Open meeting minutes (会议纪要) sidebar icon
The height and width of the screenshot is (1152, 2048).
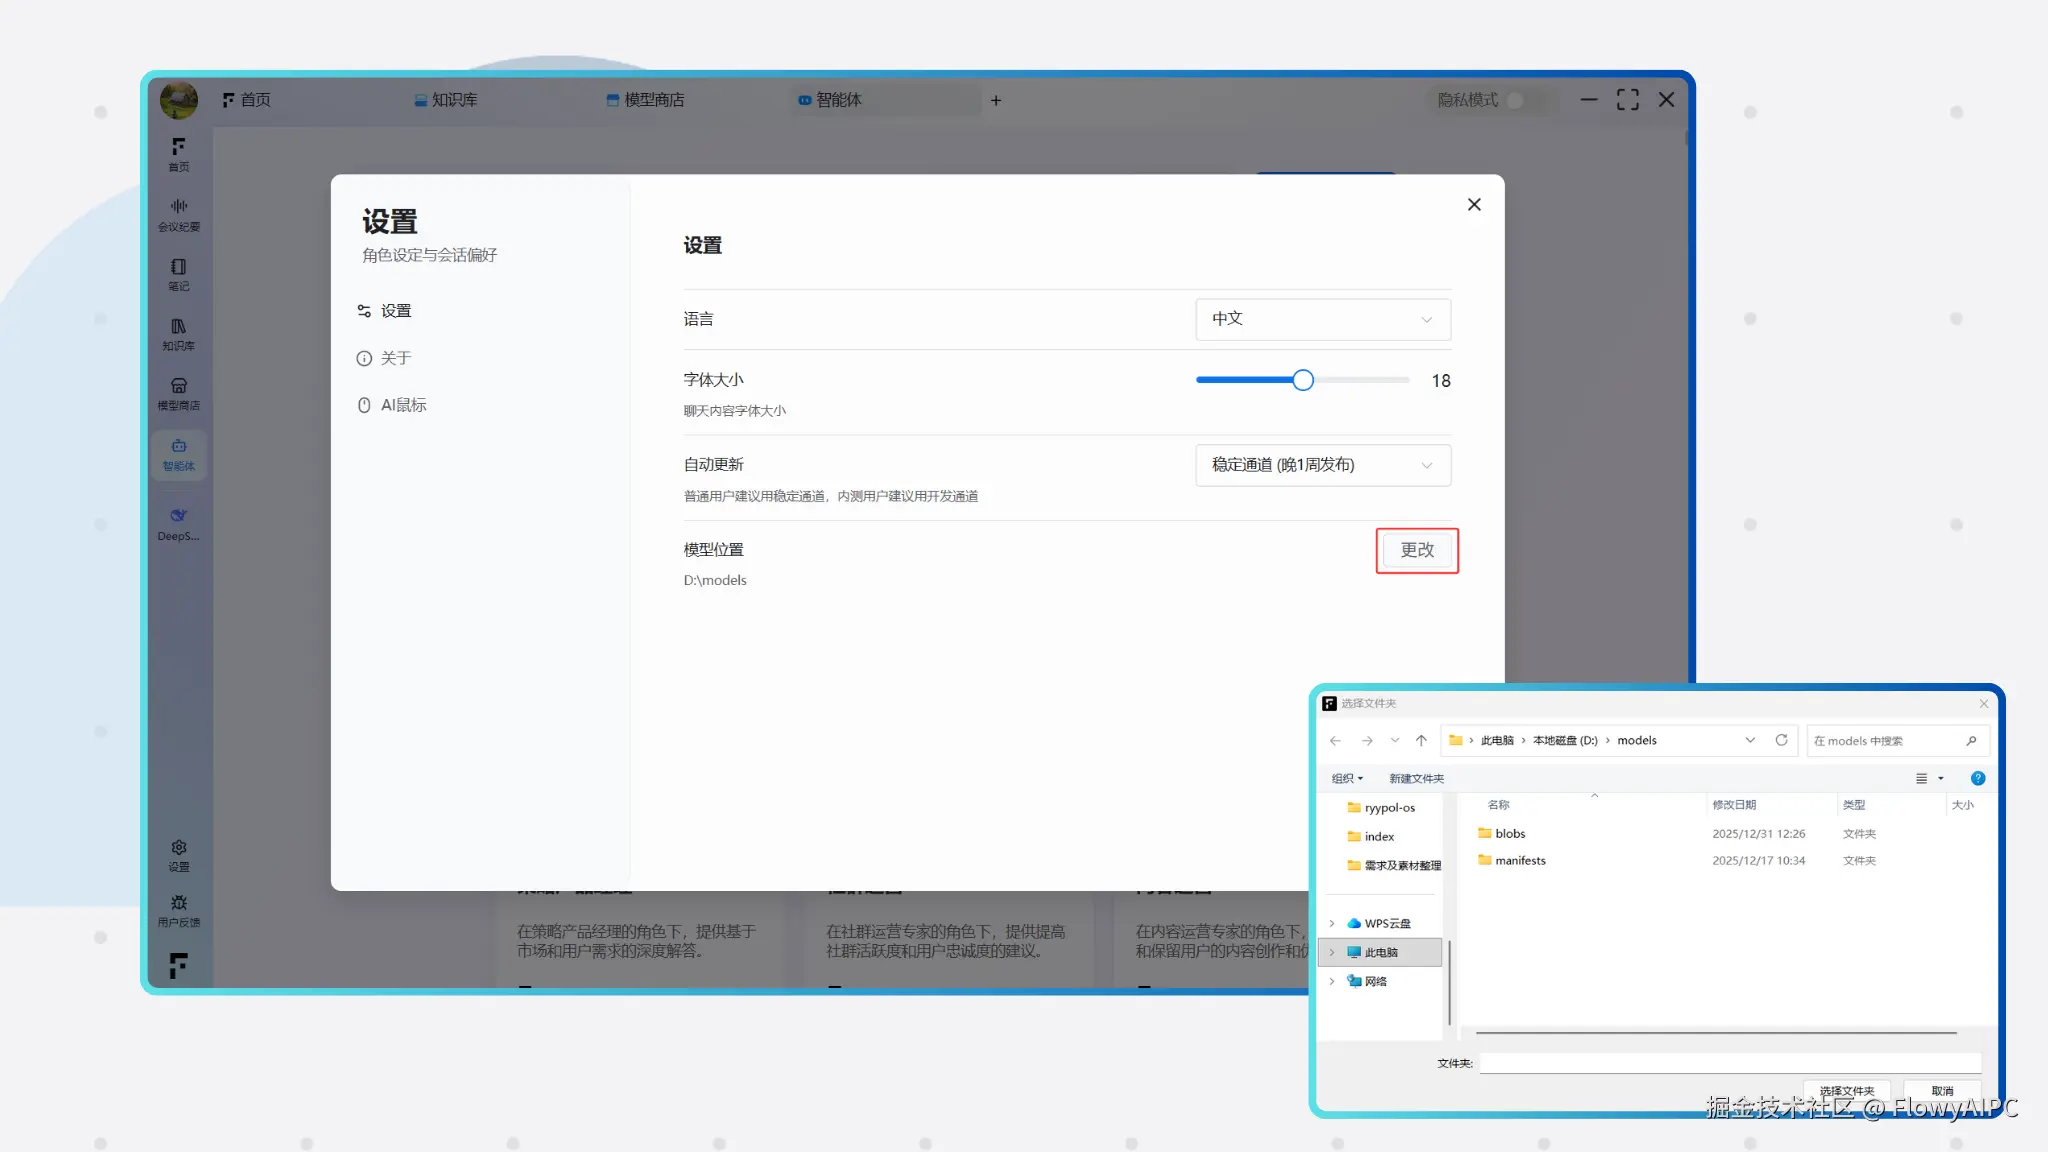click(178, 214)
